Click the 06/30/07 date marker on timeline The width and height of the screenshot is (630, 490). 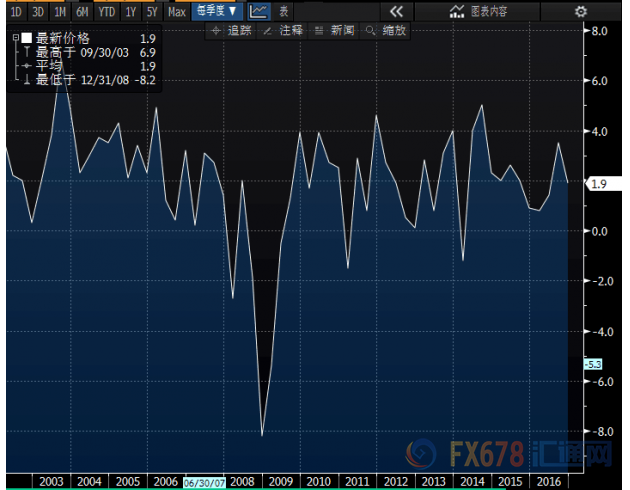pos(203,482)
